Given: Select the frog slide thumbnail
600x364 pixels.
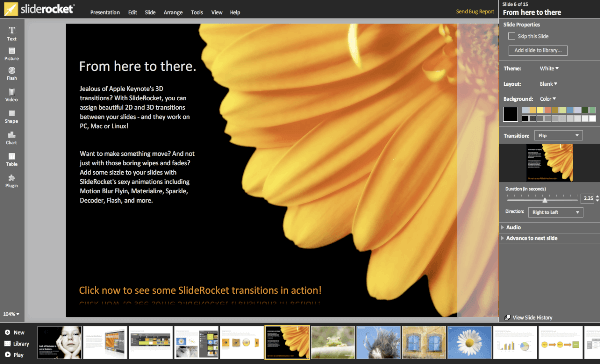Looking at the screenshot, I should tap(333, 342).
